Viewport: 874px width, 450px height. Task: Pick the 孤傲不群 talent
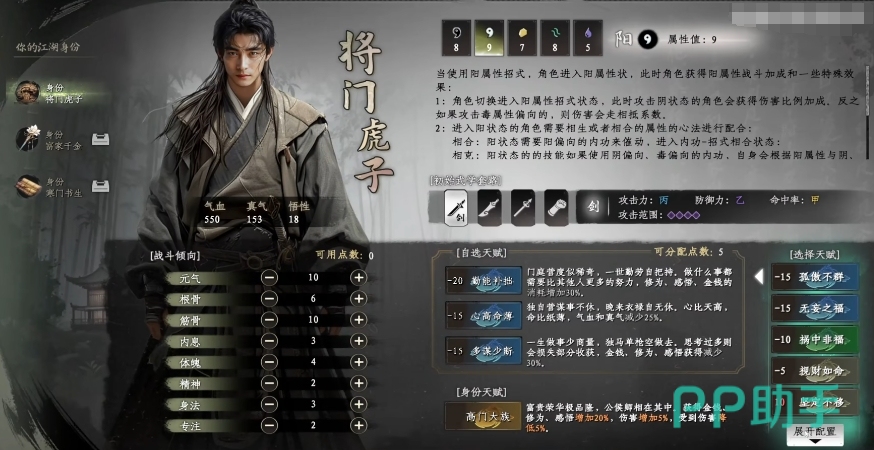pyautogui.click(x=814, y=277)
